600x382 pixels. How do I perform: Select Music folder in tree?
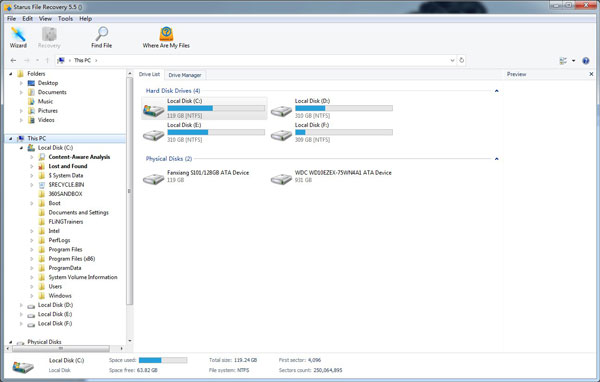(45, 101)
